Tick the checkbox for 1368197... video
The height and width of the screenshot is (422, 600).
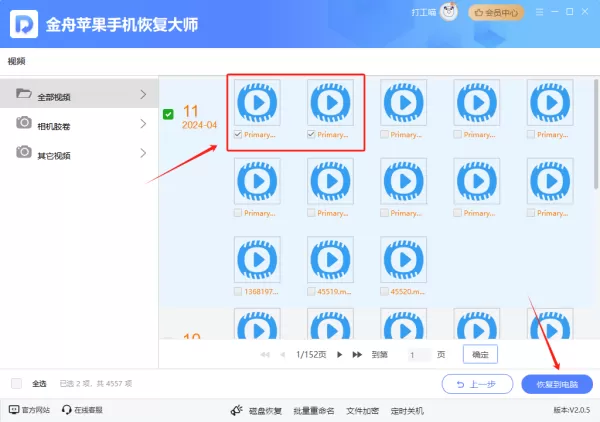point(238,292)
